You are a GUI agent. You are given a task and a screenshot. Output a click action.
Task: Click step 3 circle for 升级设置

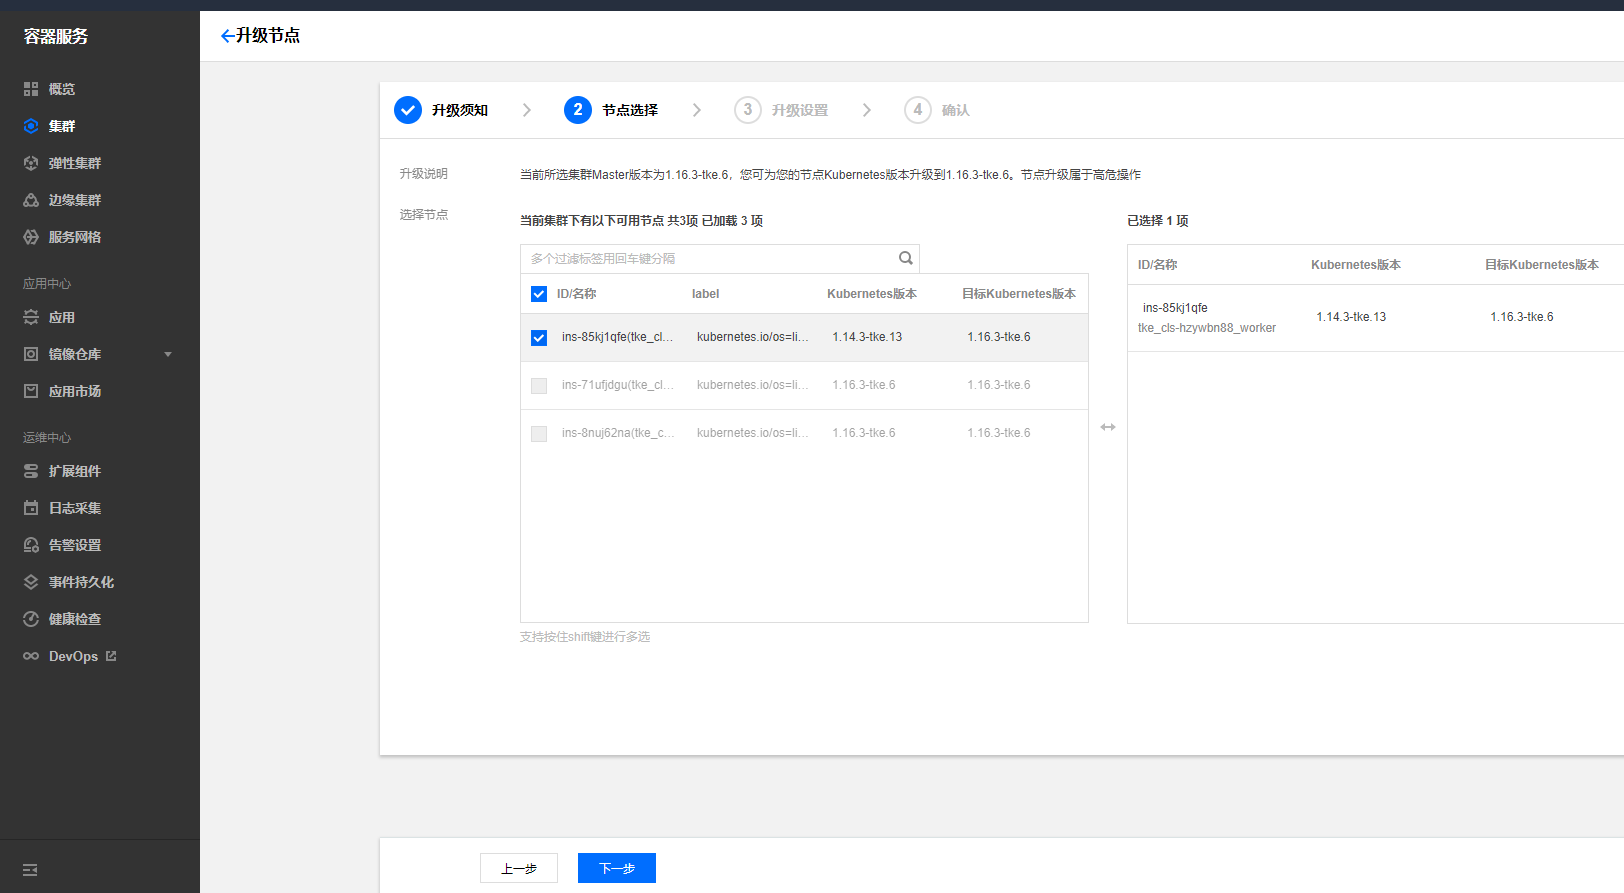click(748, 110)
